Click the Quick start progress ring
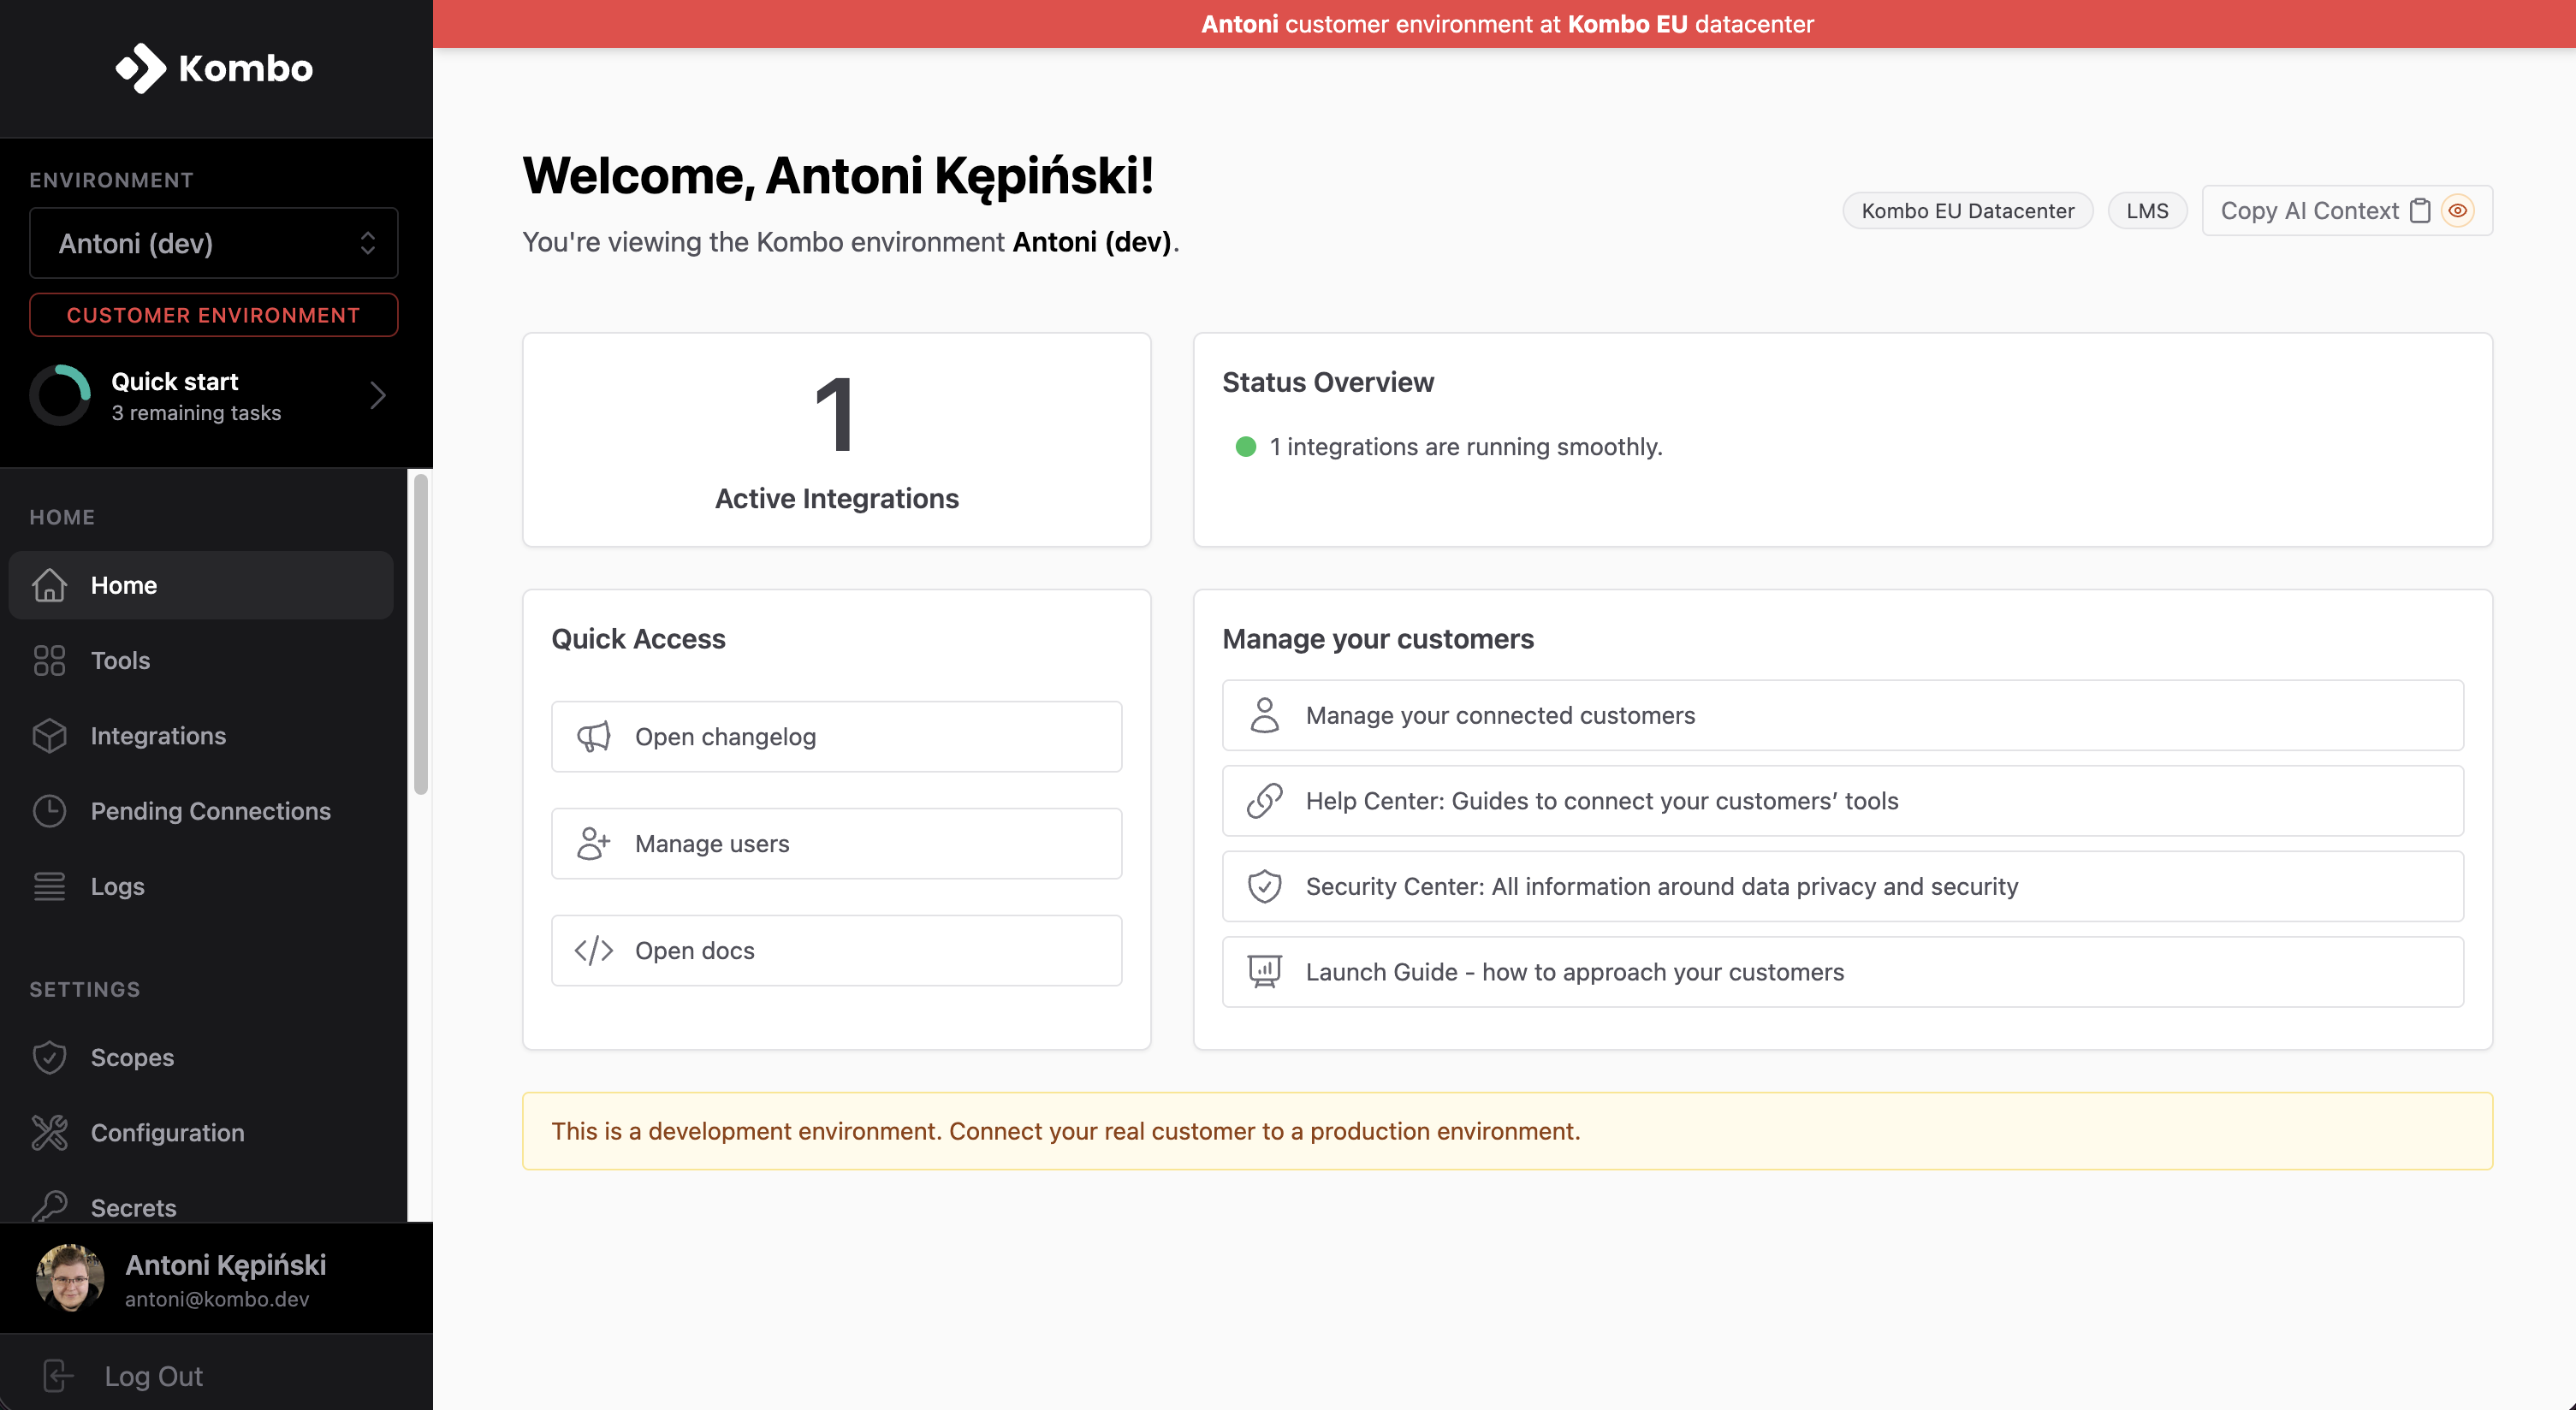2576x1410 pixels. pos(60,396)
